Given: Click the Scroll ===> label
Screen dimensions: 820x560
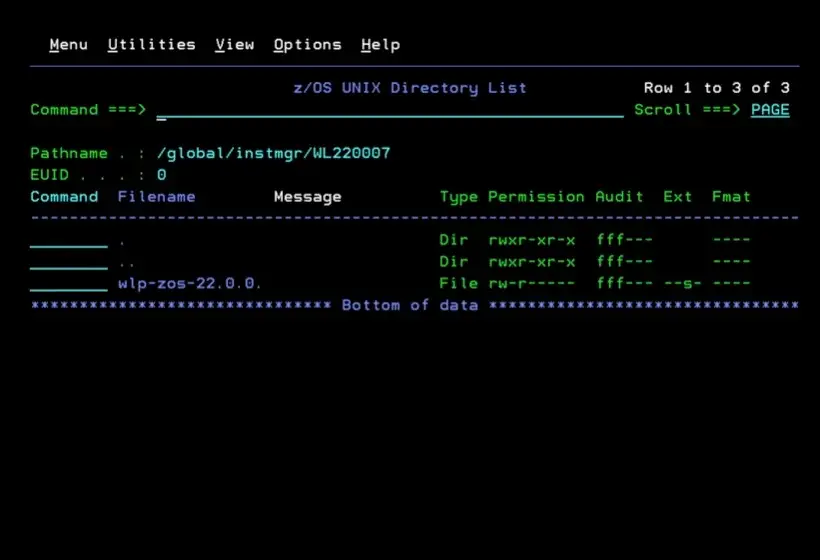Looking at the screenshot, I should [687, 110].
